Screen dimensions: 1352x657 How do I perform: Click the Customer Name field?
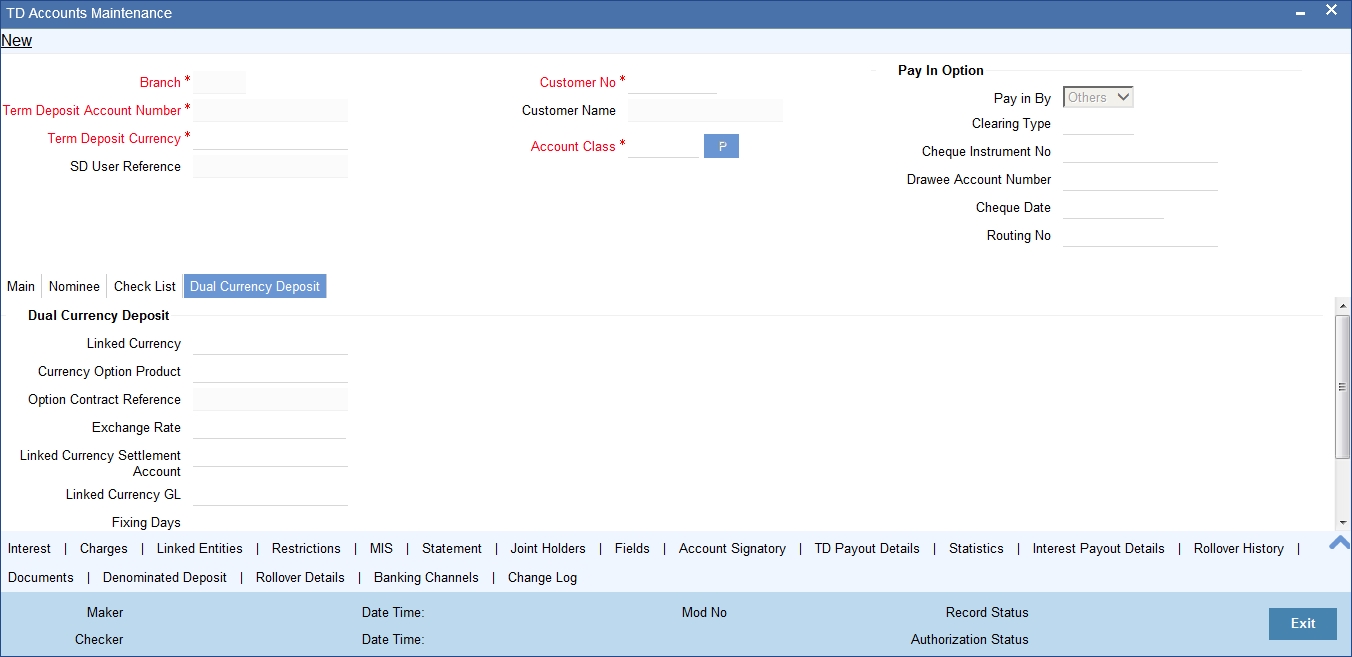[705, 110]
